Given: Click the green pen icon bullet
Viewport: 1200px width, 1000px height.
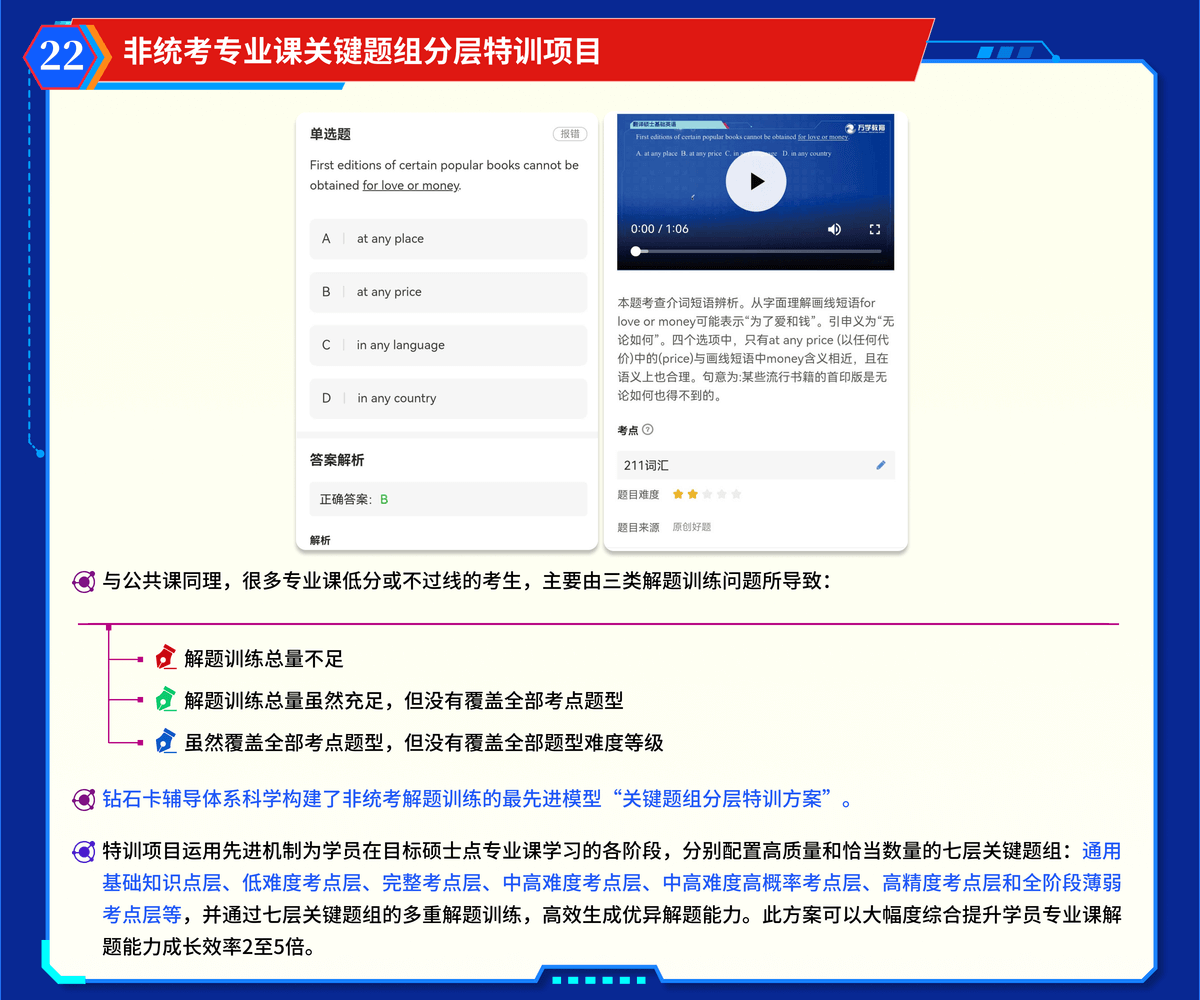Looking at the screenshot, I should click(x=166, y=700).
